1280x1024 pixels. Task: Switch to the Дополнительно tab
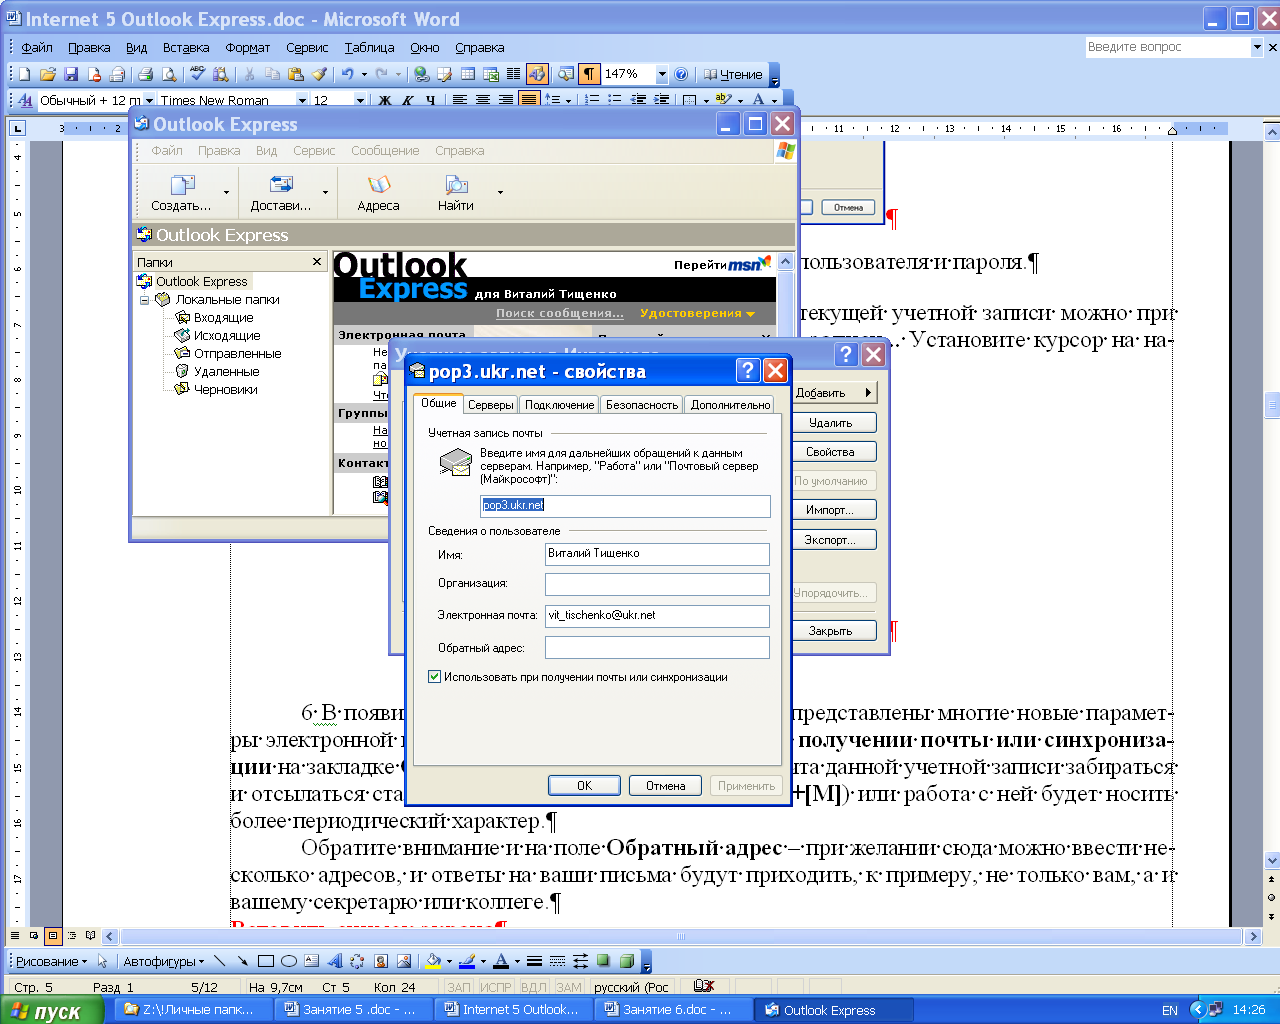click(x=730, y=405)
